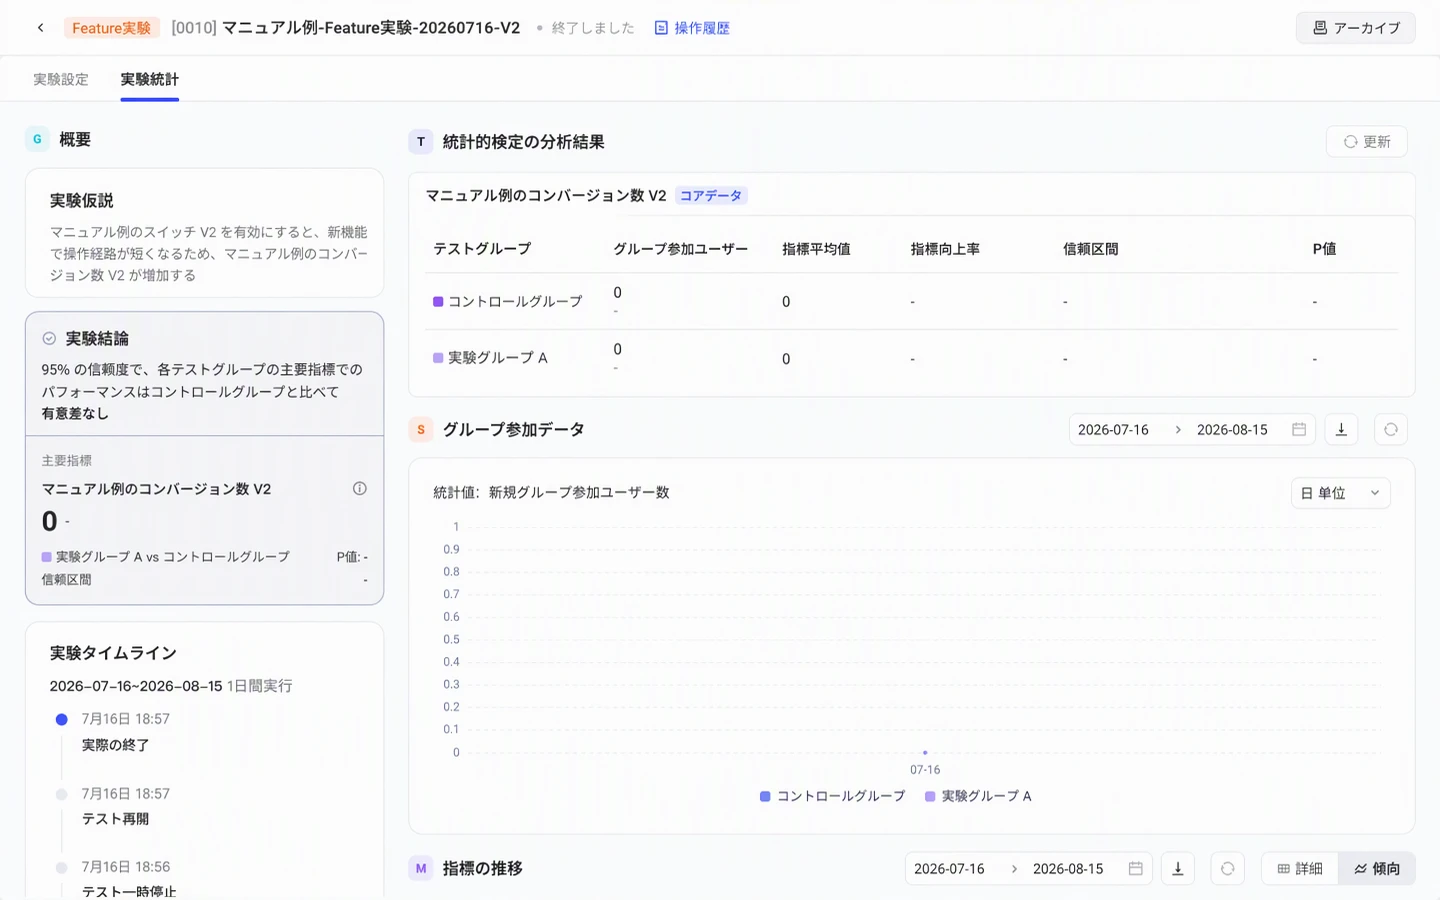Click the Feature実験 tag label
This screenshot has height=900, width=1440.
point(111,28)
